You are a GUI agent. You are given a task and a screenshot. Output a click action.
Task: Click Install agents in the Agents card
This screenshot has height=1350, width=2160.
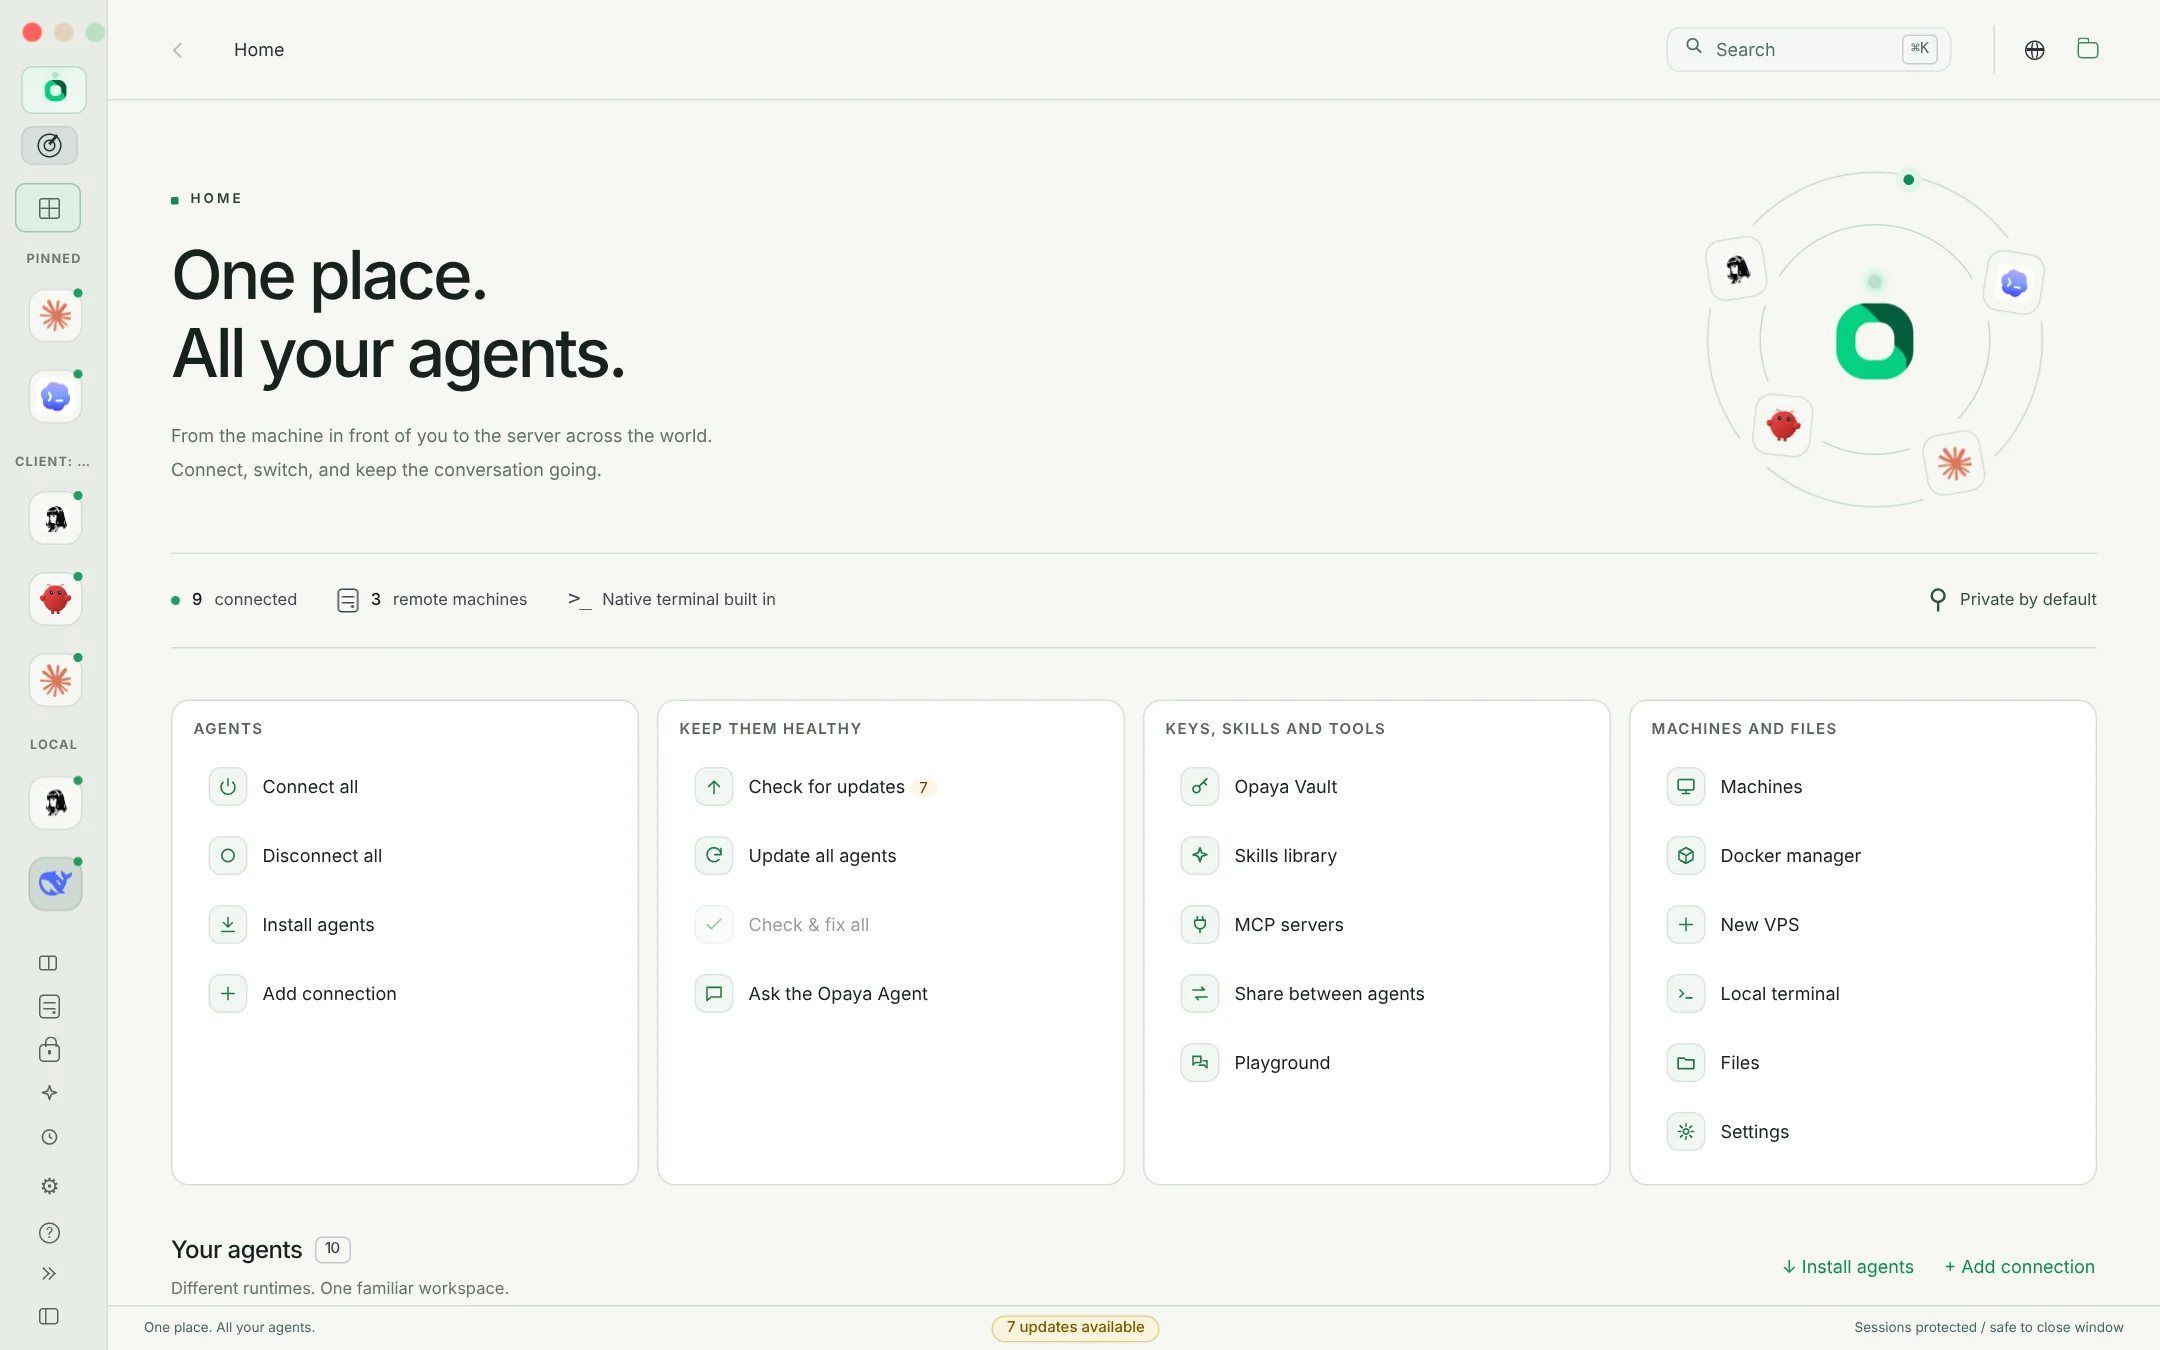(405, 925)
